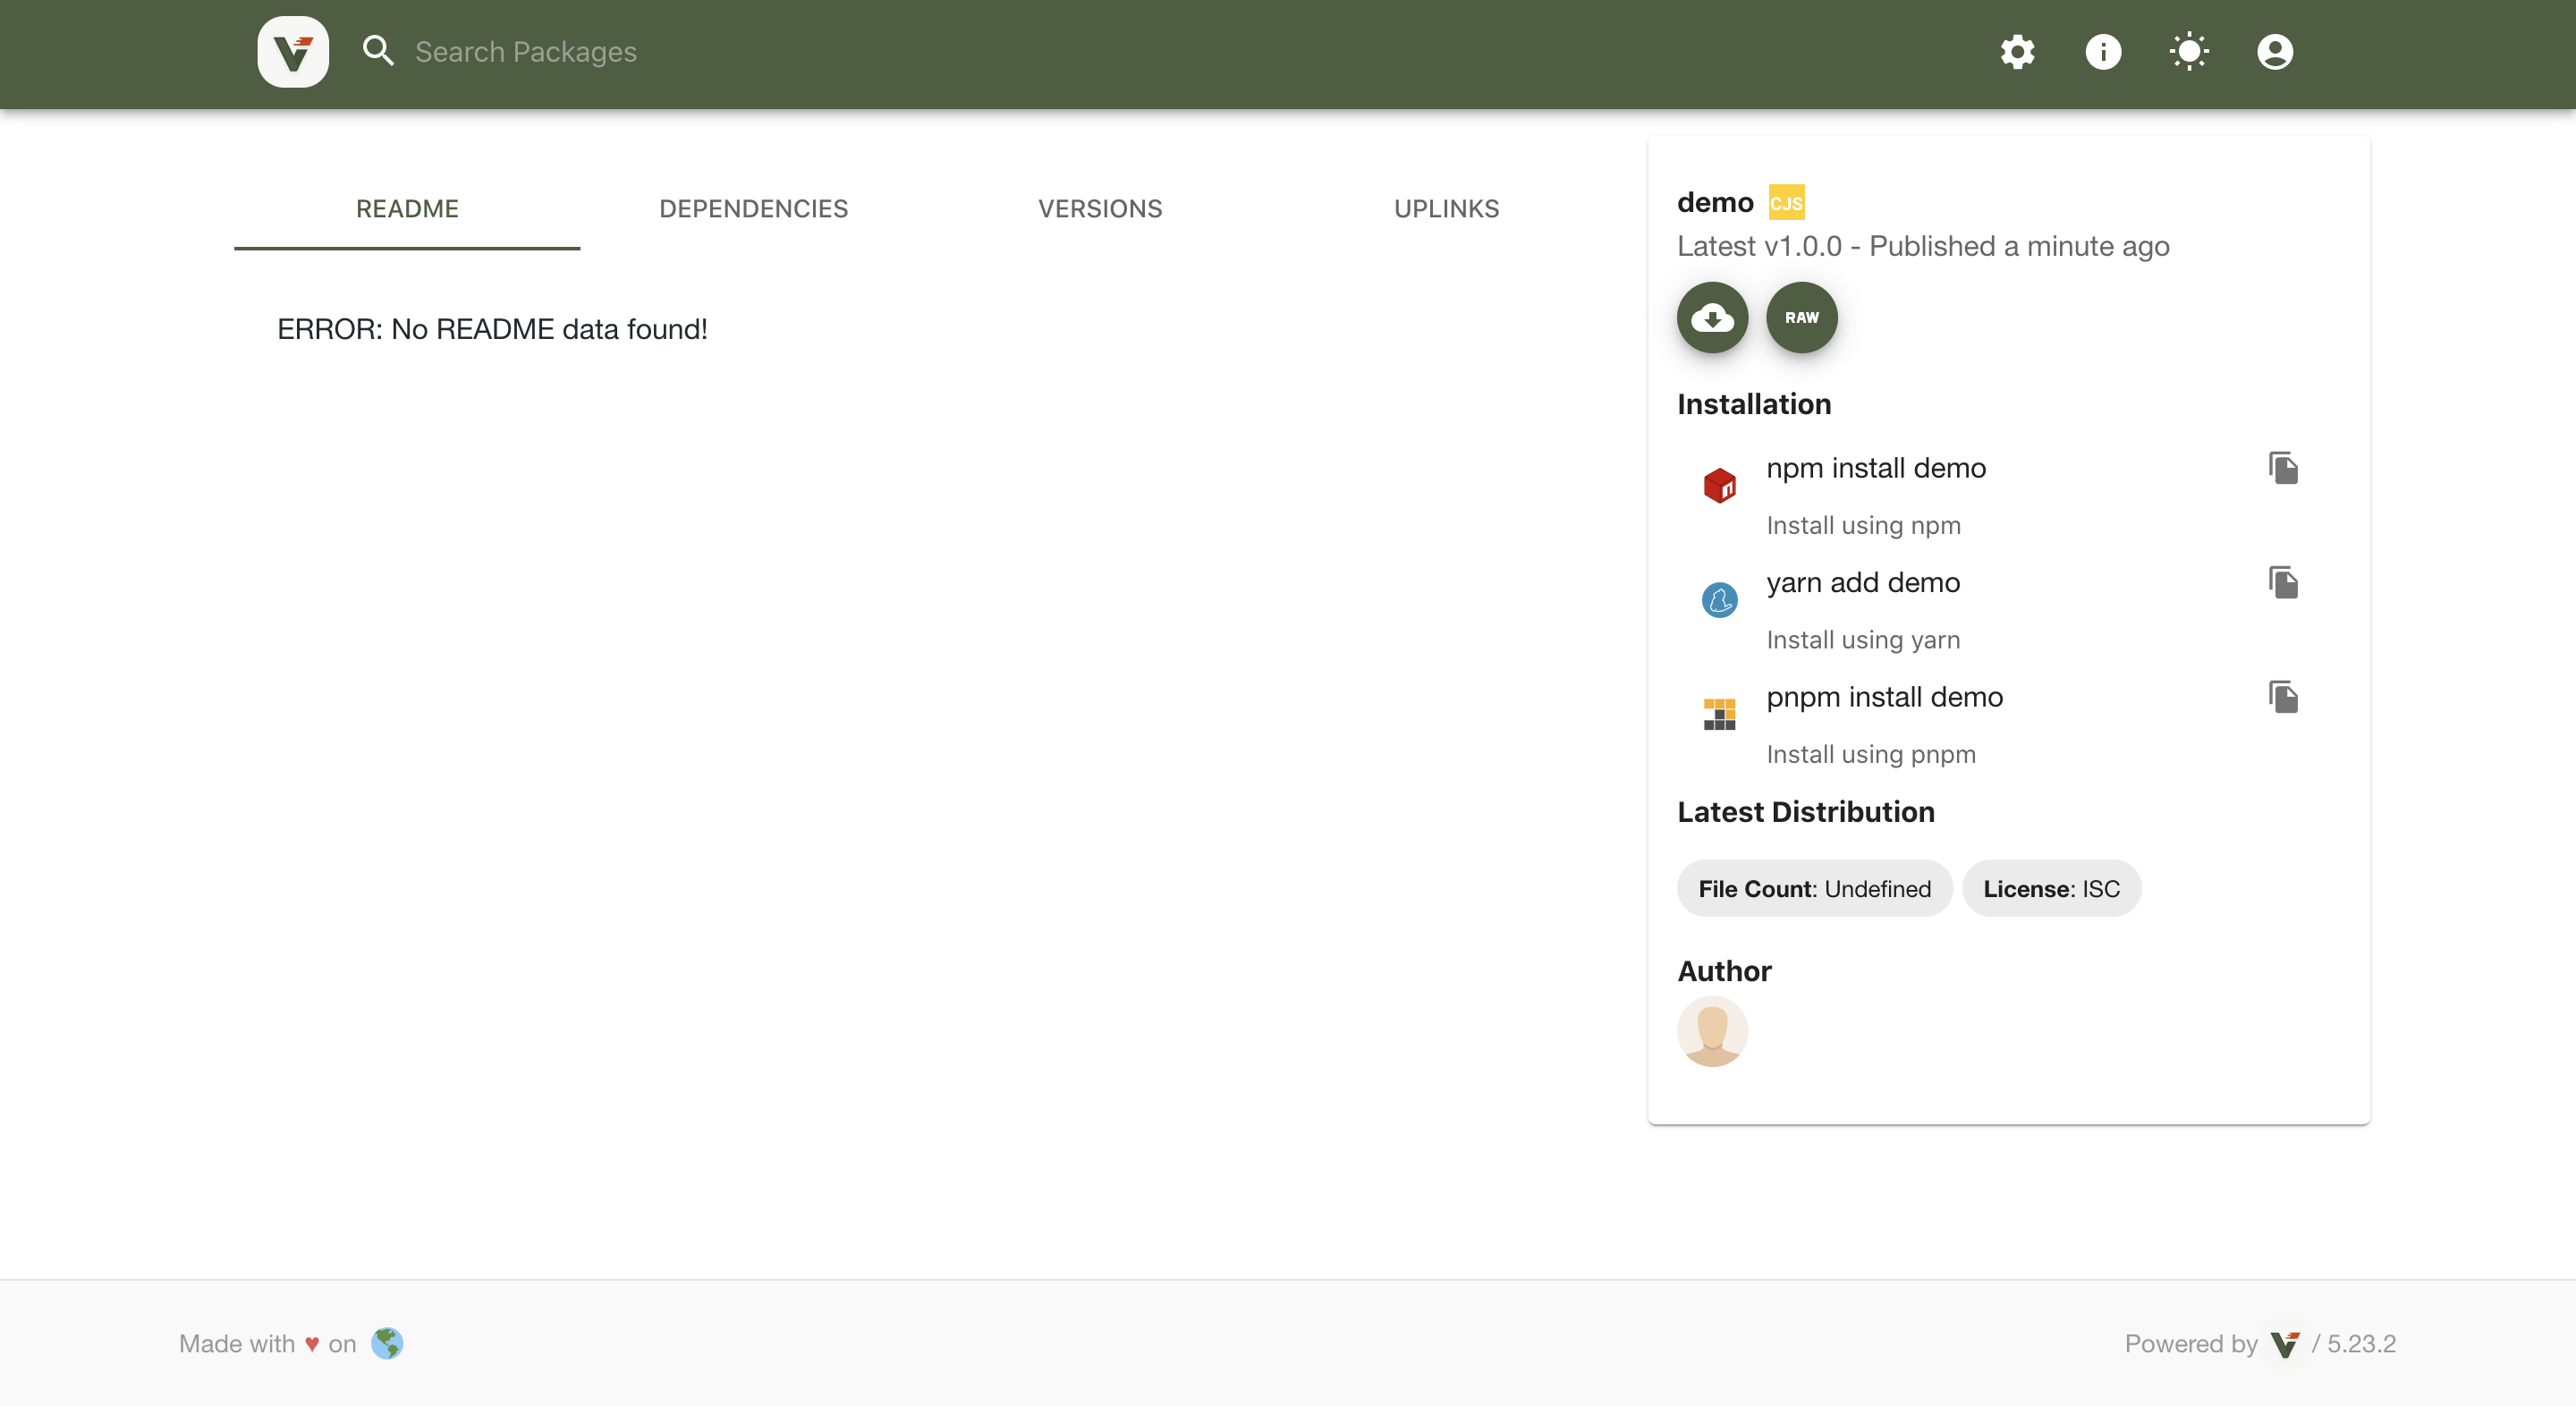Click the CJS module badge
This screenshot has height=1406, width=2576.
coord(1786,203)
